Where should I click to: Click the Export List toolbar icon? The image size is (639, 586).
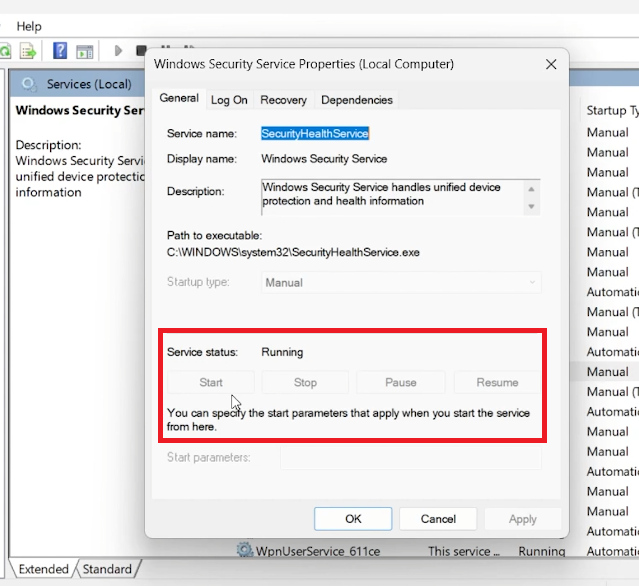click(x=29, y=50)
